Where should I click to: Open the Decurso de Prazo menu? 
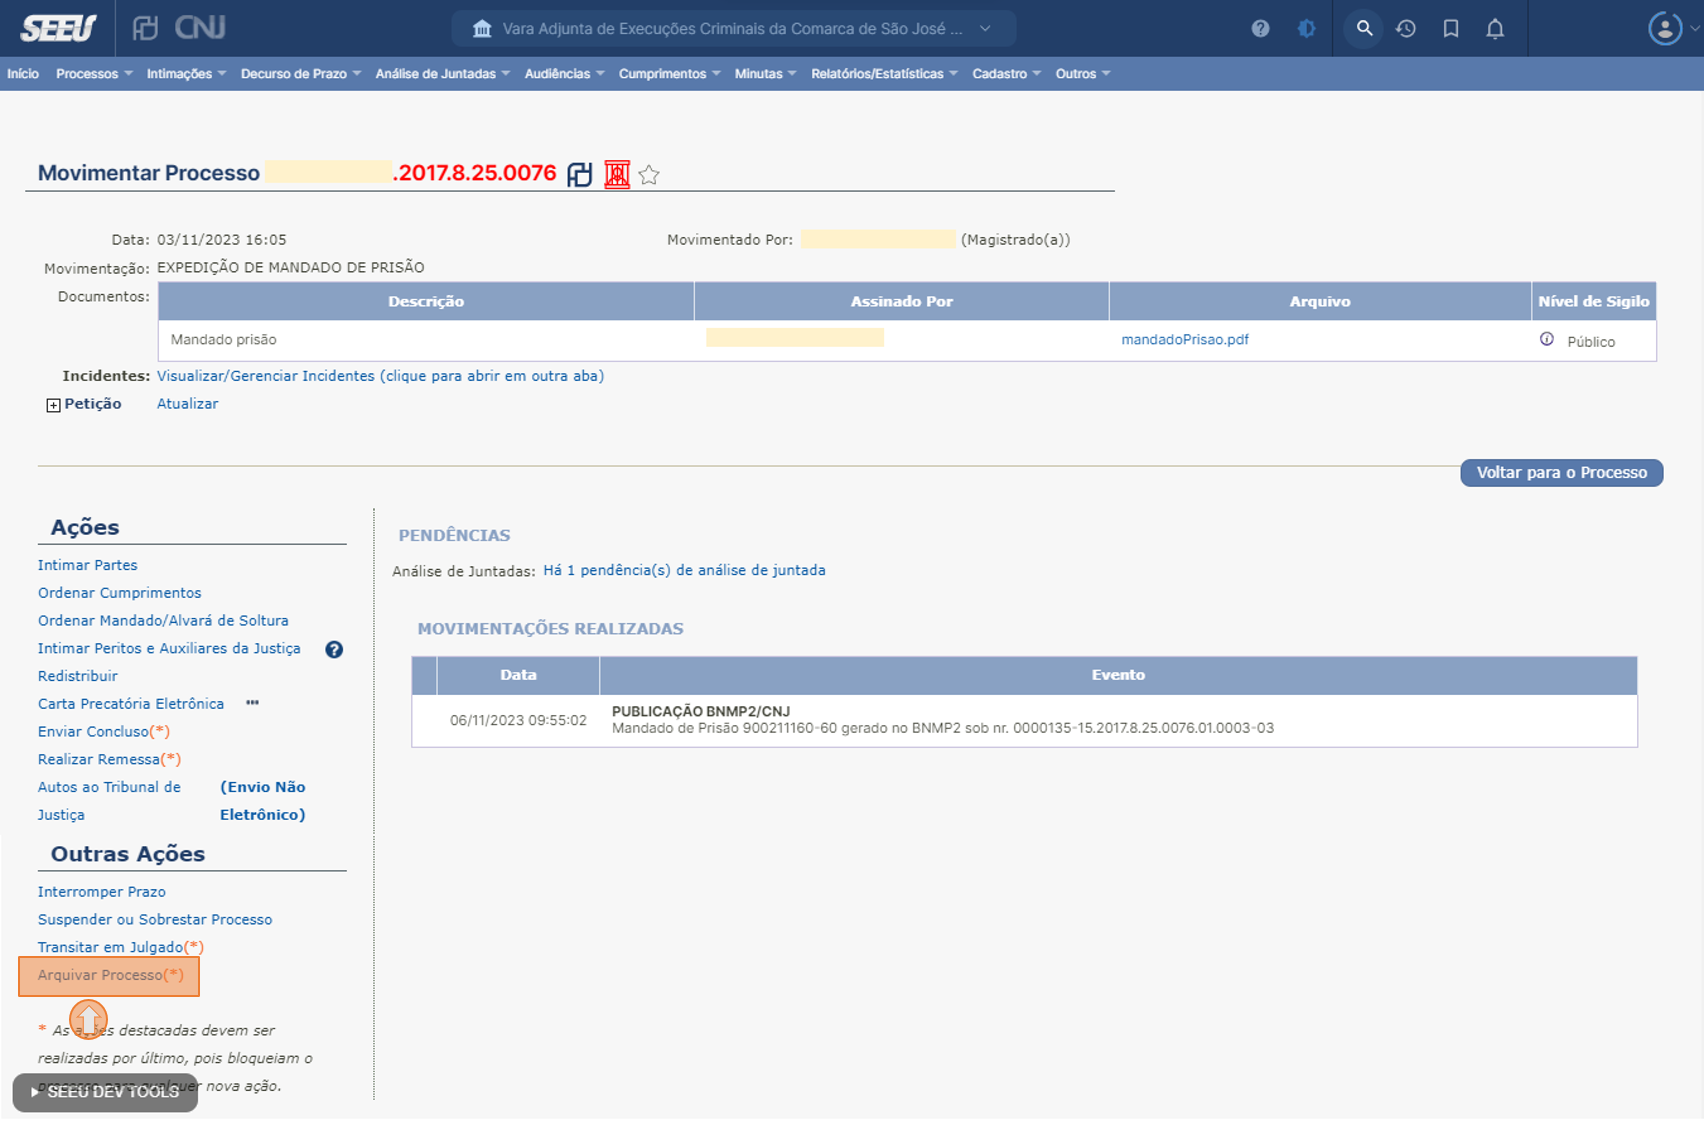(x=301, y=74)
